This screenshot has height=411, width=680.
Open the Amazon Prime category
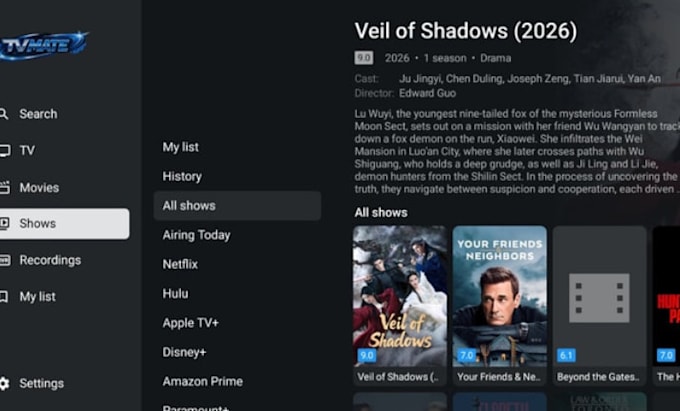tap(203, 382)
